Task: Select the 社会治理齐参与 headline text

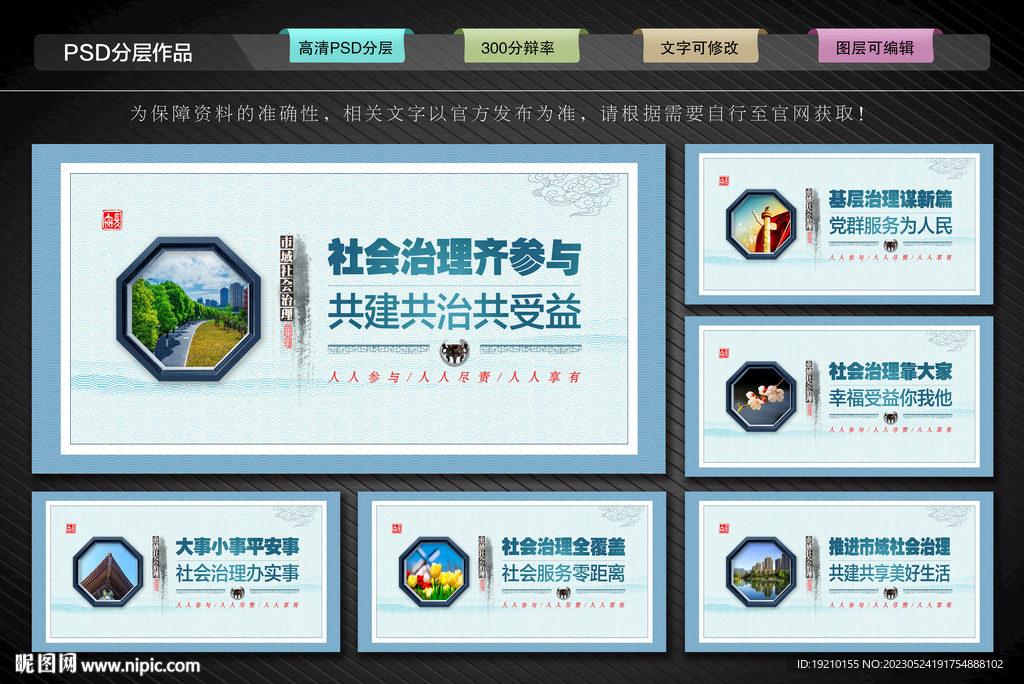Action: 454,257
